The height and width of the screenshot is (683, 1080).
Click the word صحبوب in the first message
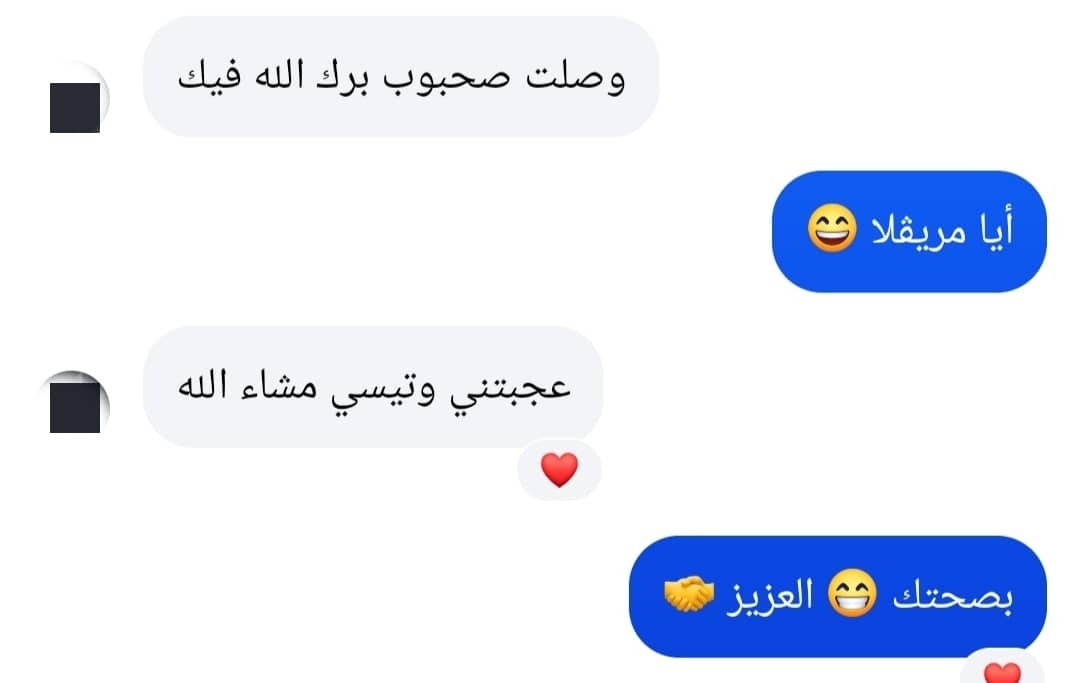447,76
